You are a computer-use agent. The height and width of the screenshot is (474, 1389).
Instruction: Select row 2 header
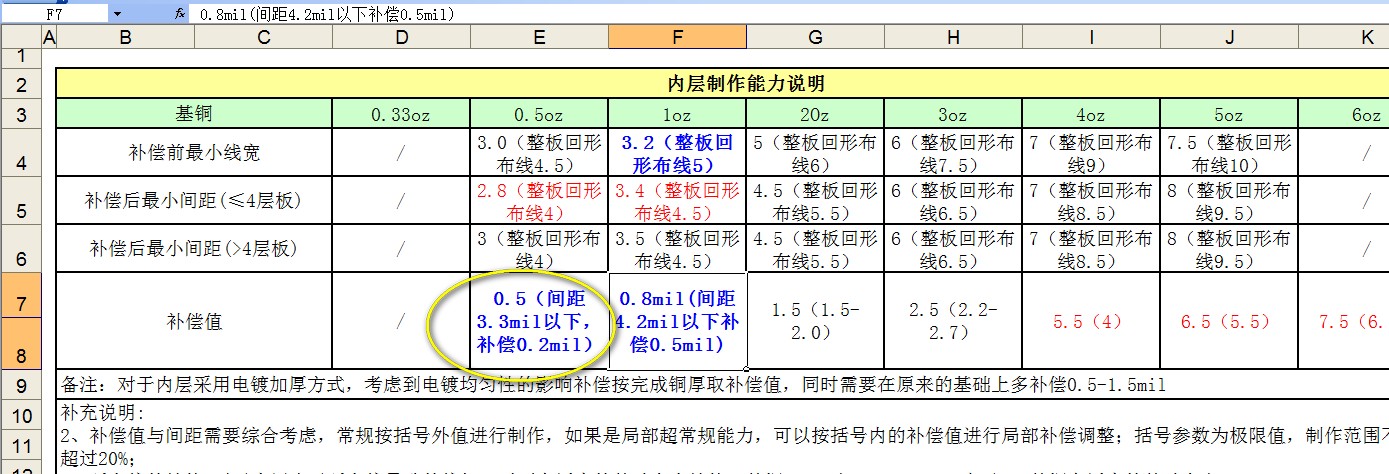(20, 83)
